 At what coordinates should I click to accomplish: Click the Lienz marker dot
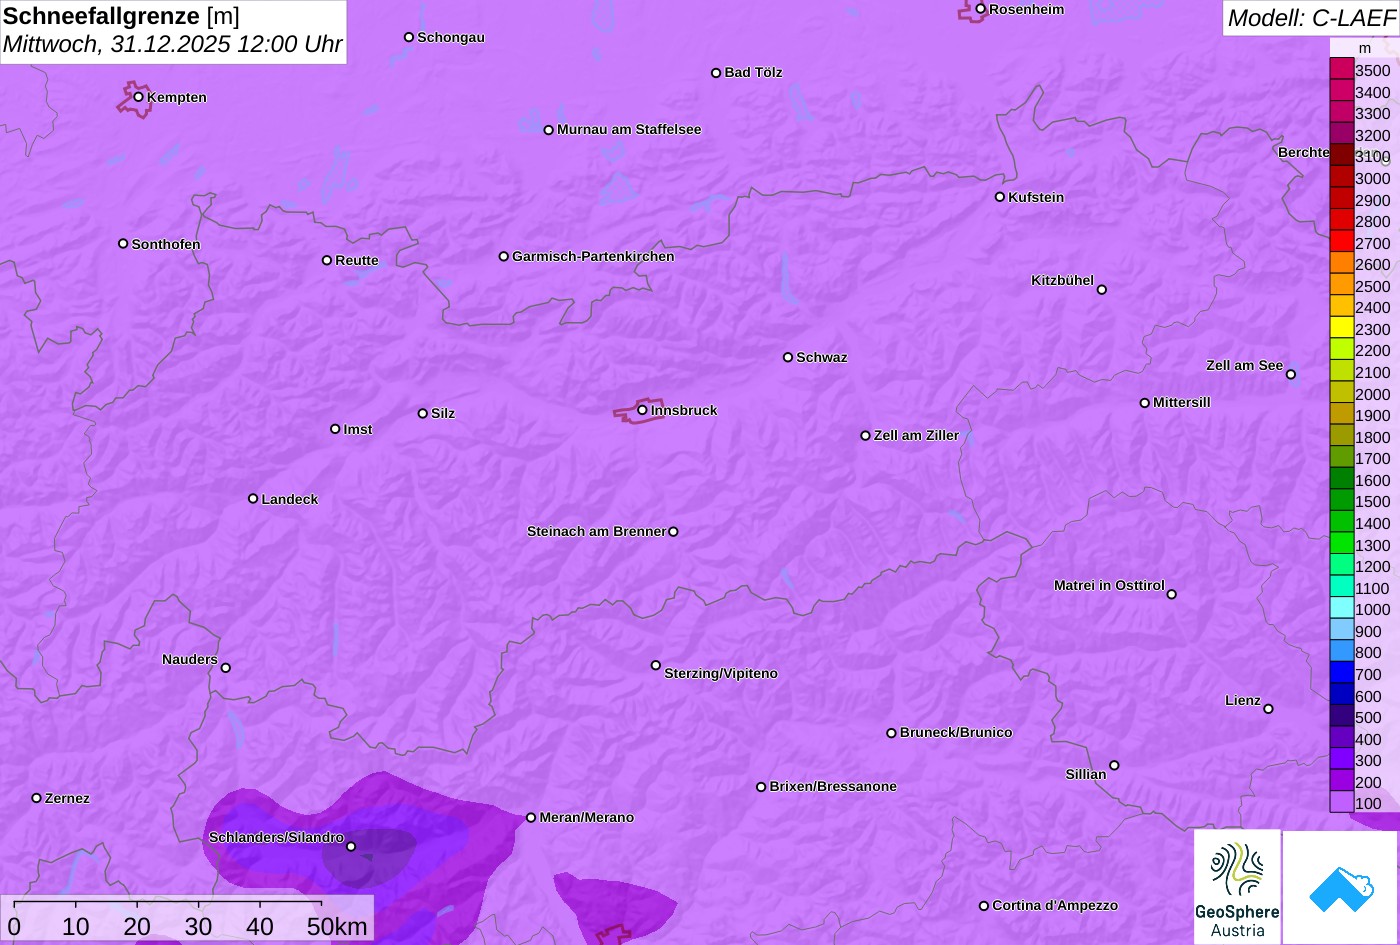click(1268, 709)
